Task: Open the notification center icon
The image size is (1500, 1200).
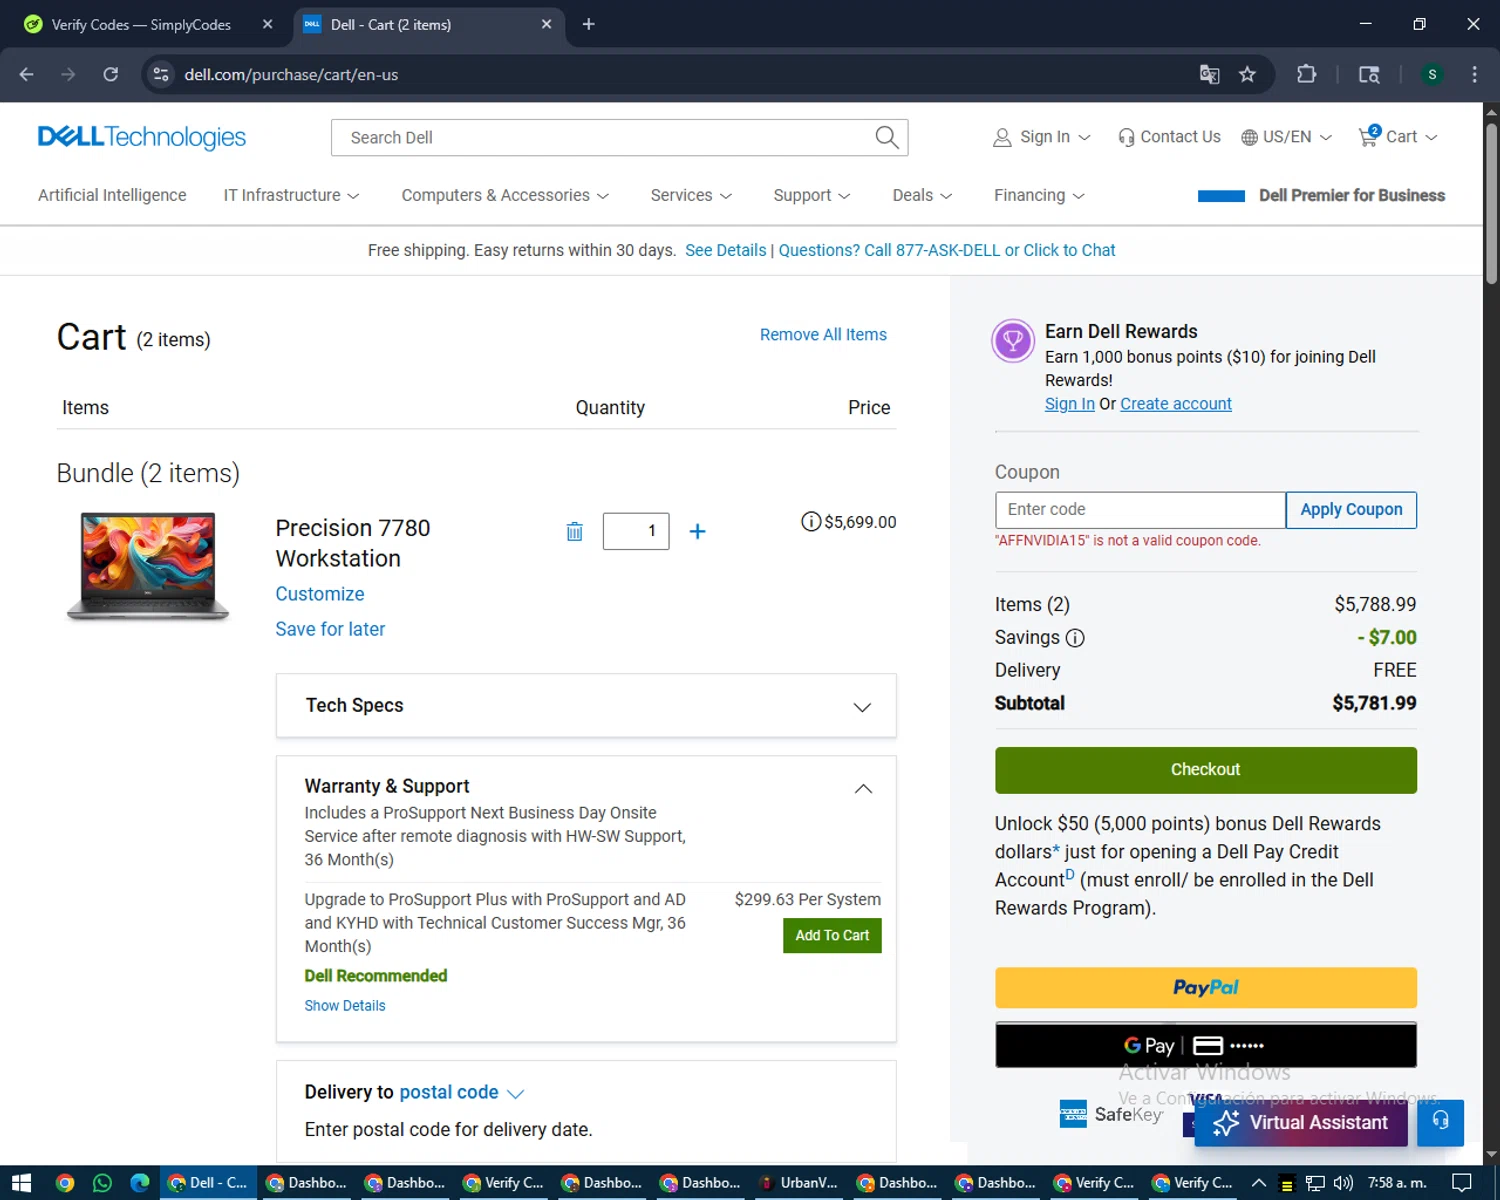Action: coord(1461,1183)
